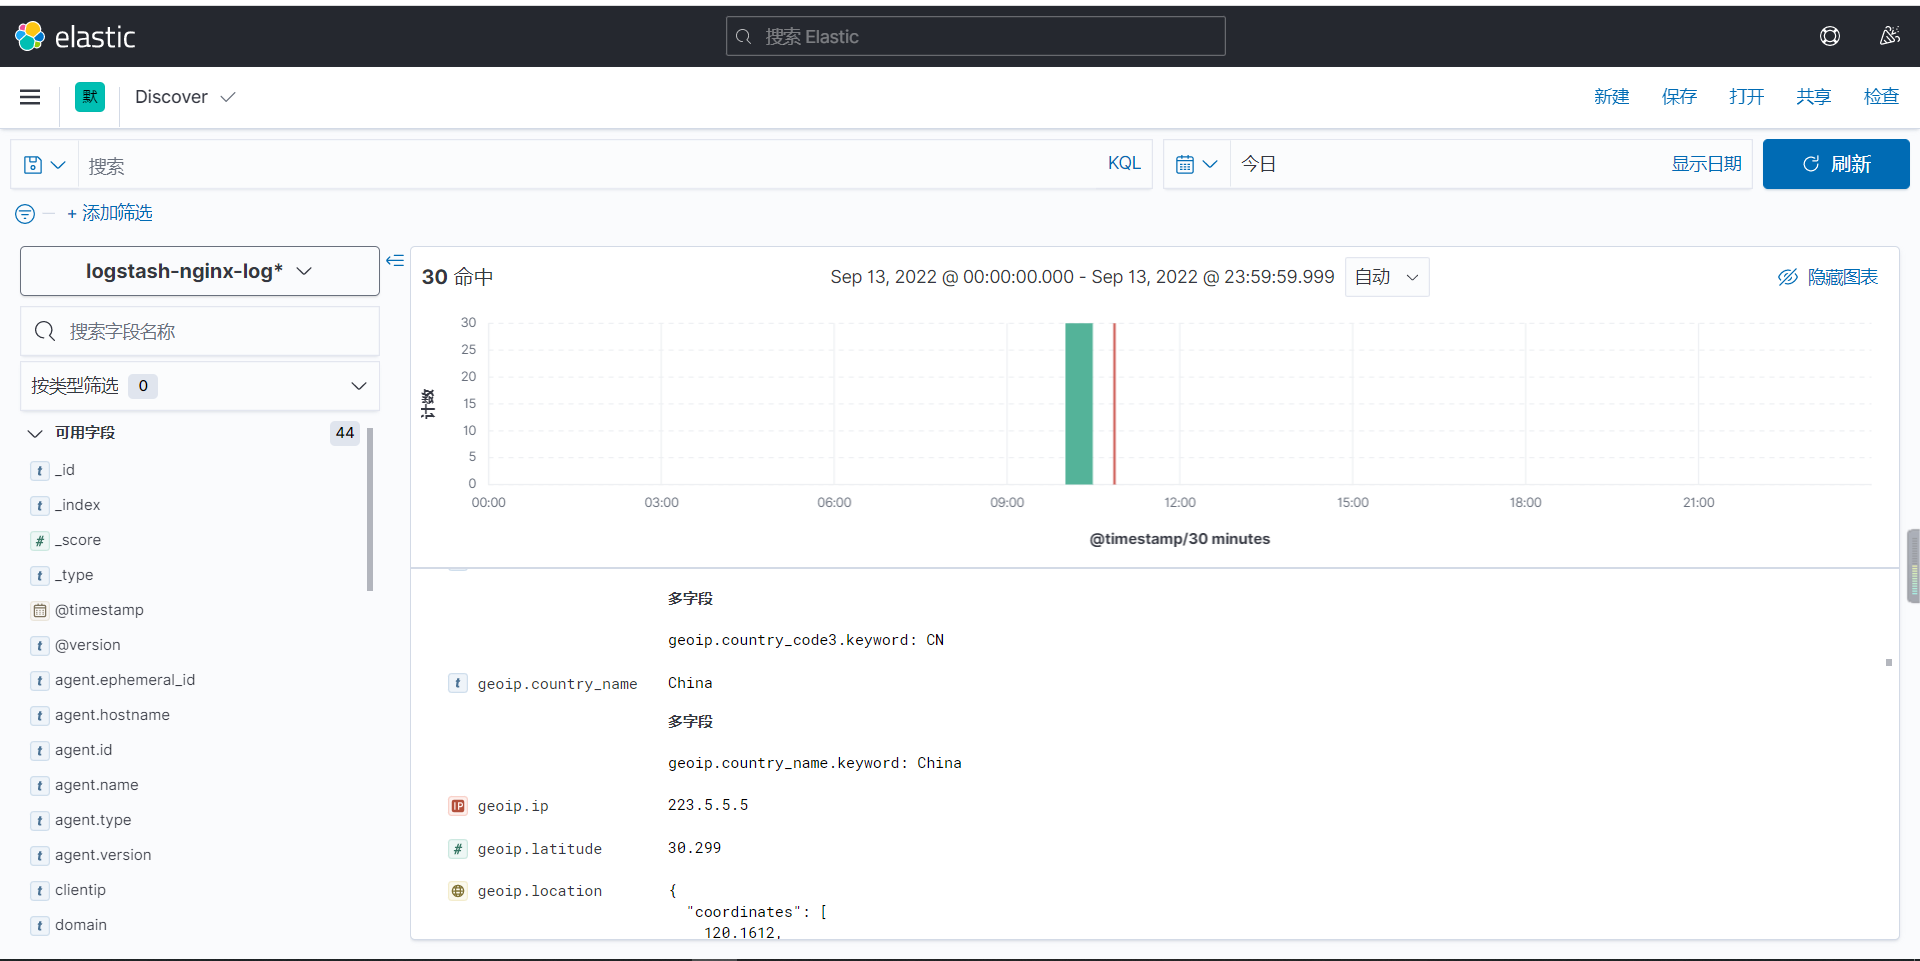Select the clientip field
The height and width of the screenshot is (961, 1920).
(x=80, y=890)
